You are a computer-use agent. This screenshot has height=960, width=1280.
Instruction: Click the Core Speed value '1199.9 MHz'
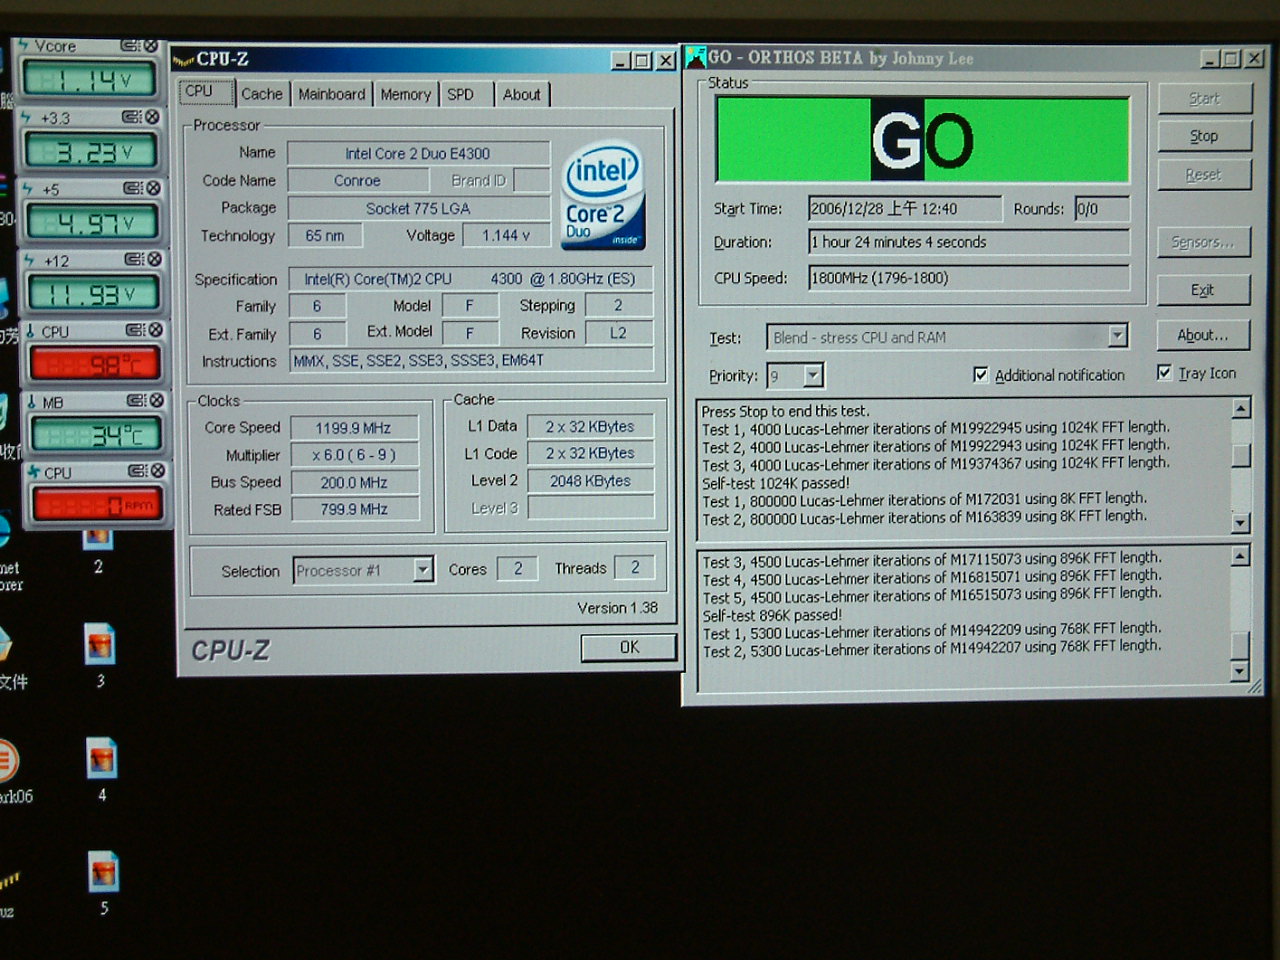pyautogui.click(x=353, y=428)
